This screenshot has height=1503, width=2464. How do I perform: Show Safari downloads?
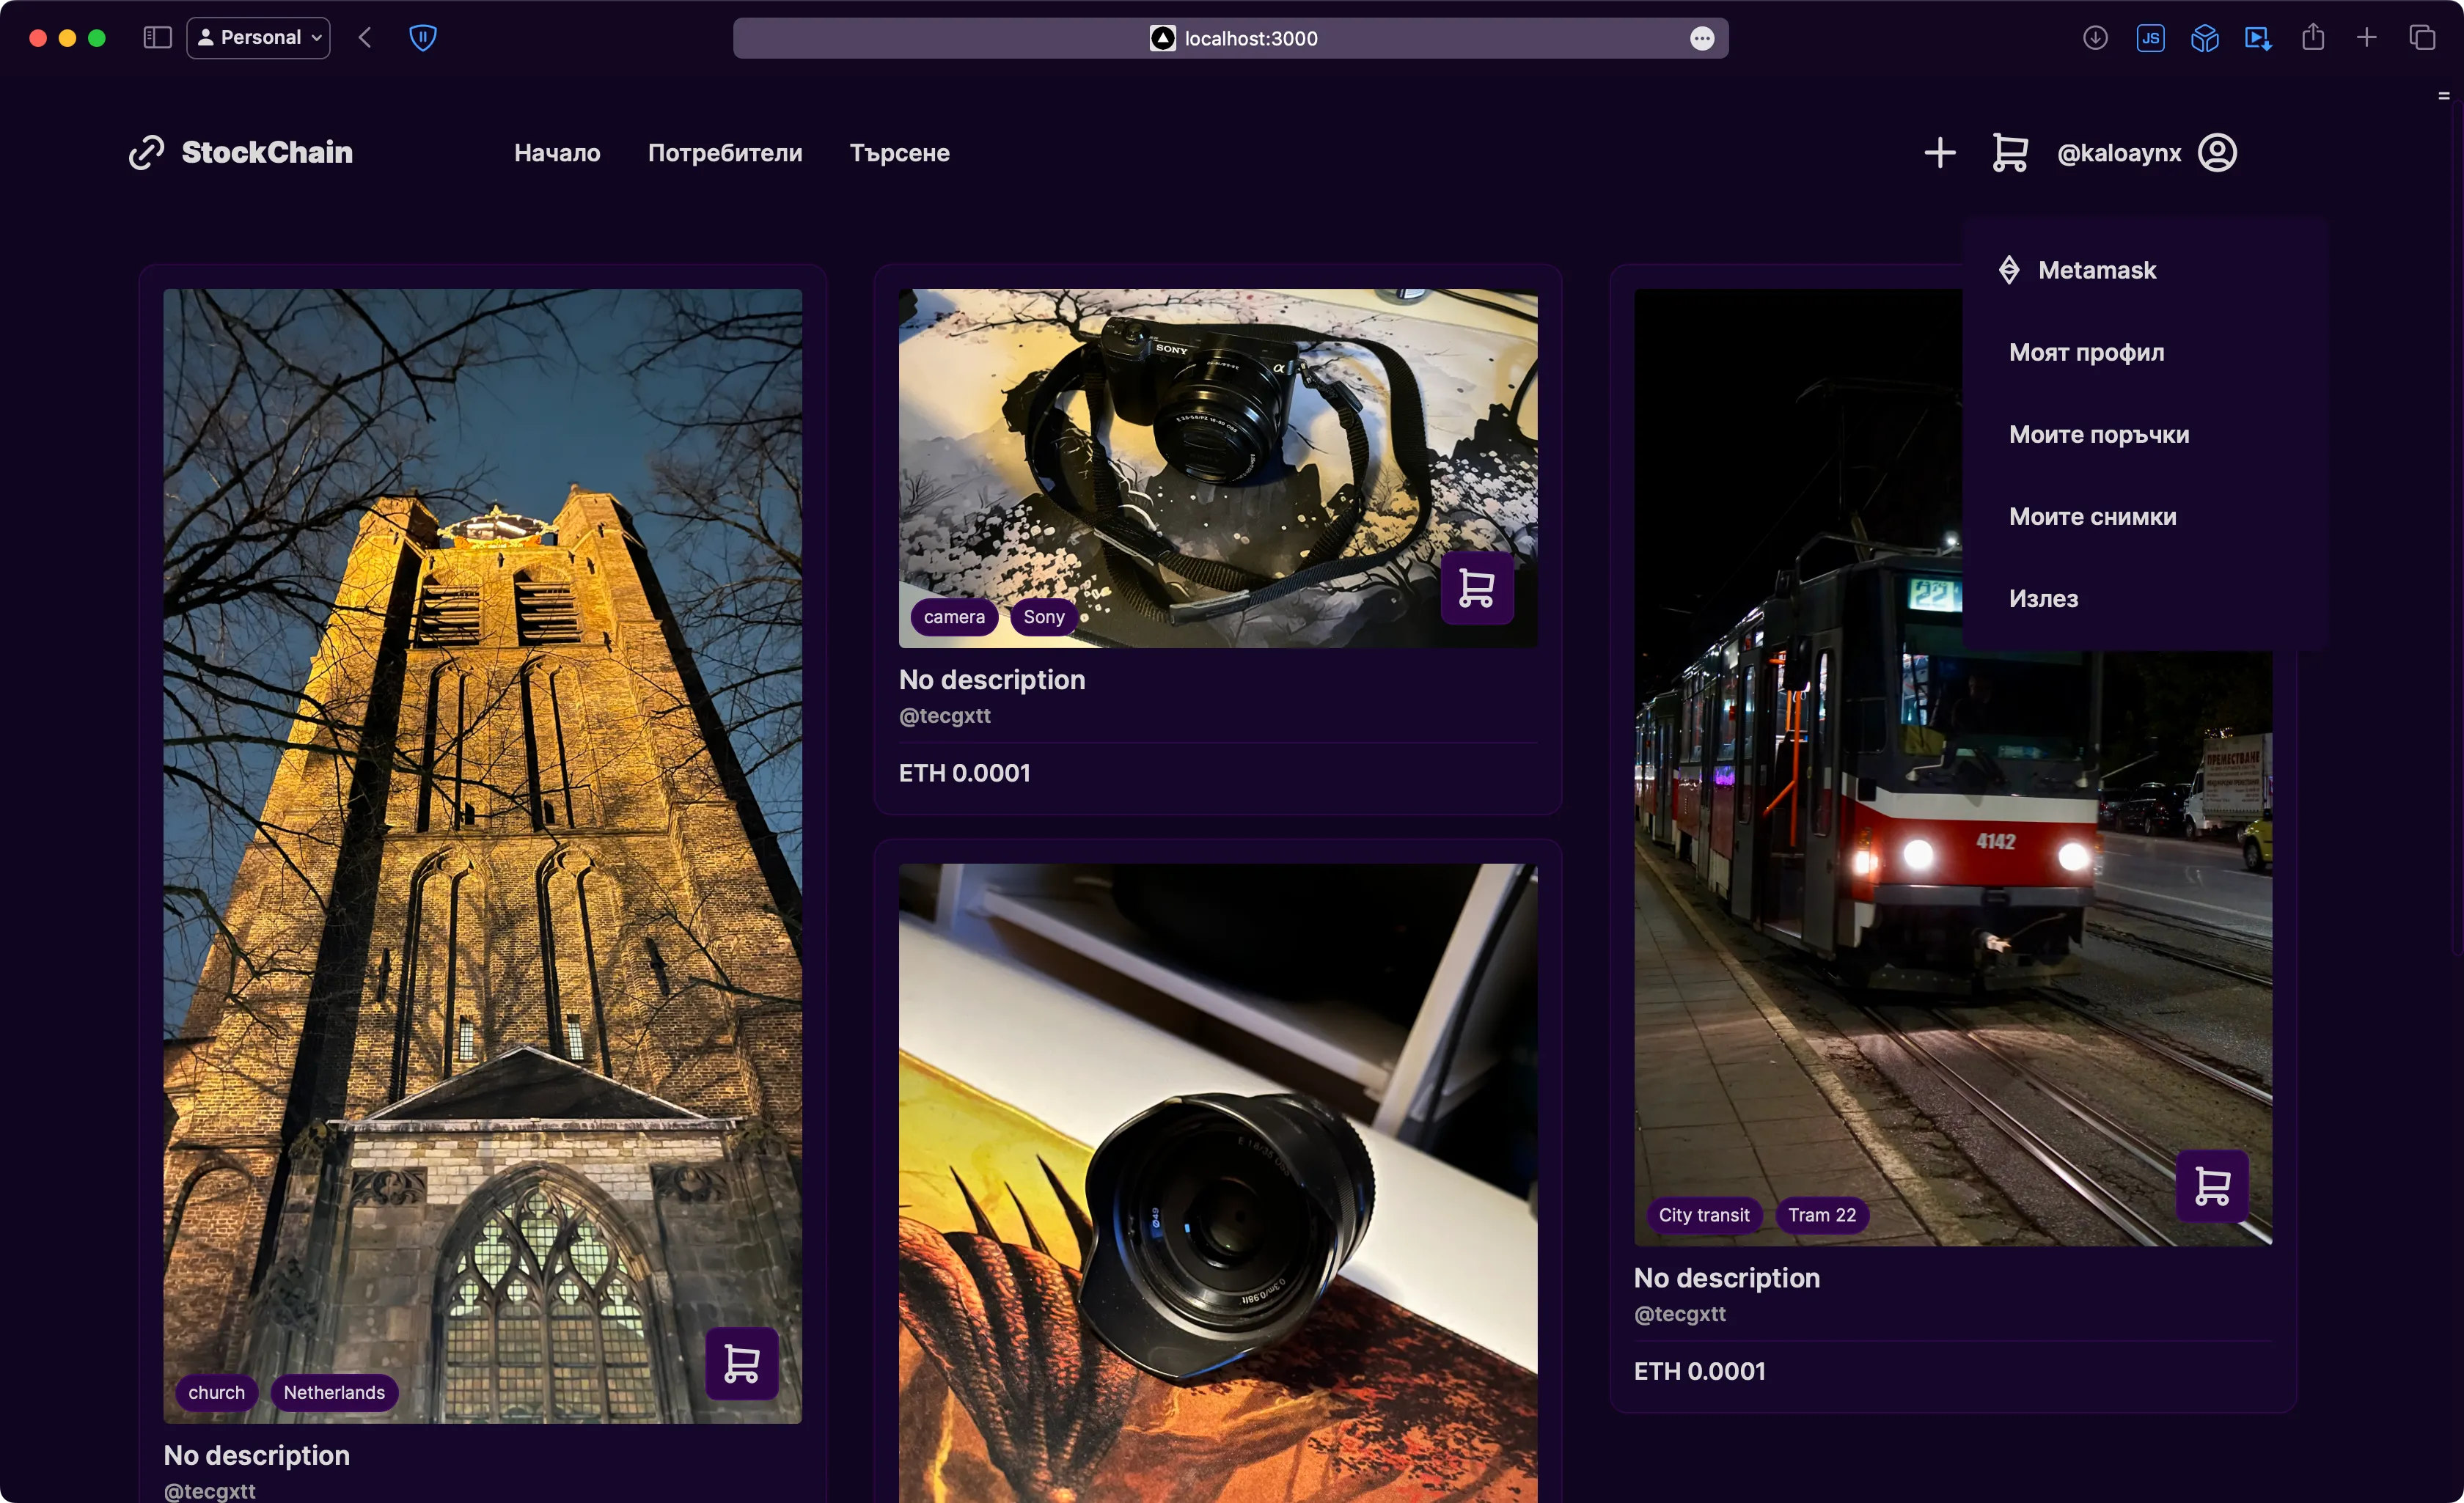[2096, 38]
